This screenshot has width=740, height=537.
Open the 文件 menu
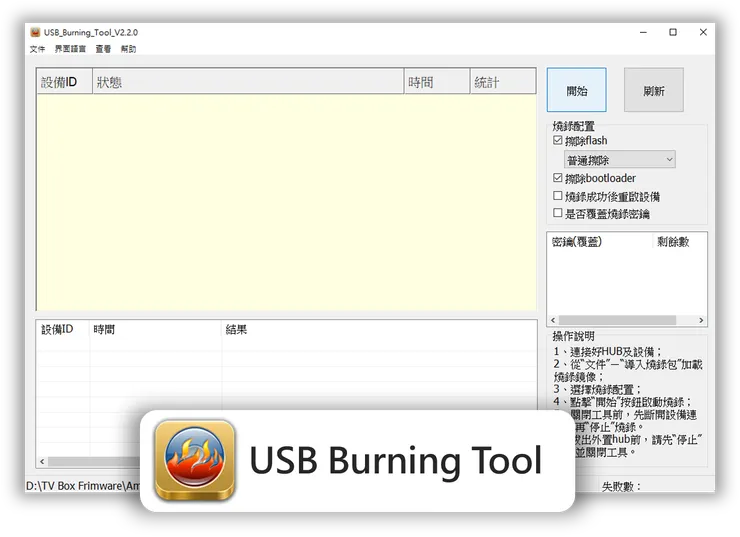[37, 49]
